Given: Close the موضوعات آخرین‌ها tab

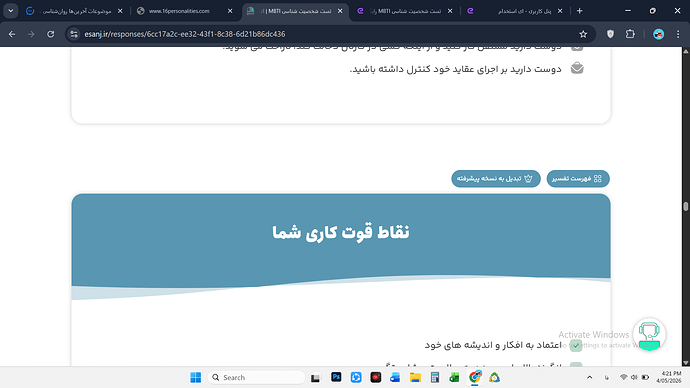Looking at the screenshot, I should 120,11.
